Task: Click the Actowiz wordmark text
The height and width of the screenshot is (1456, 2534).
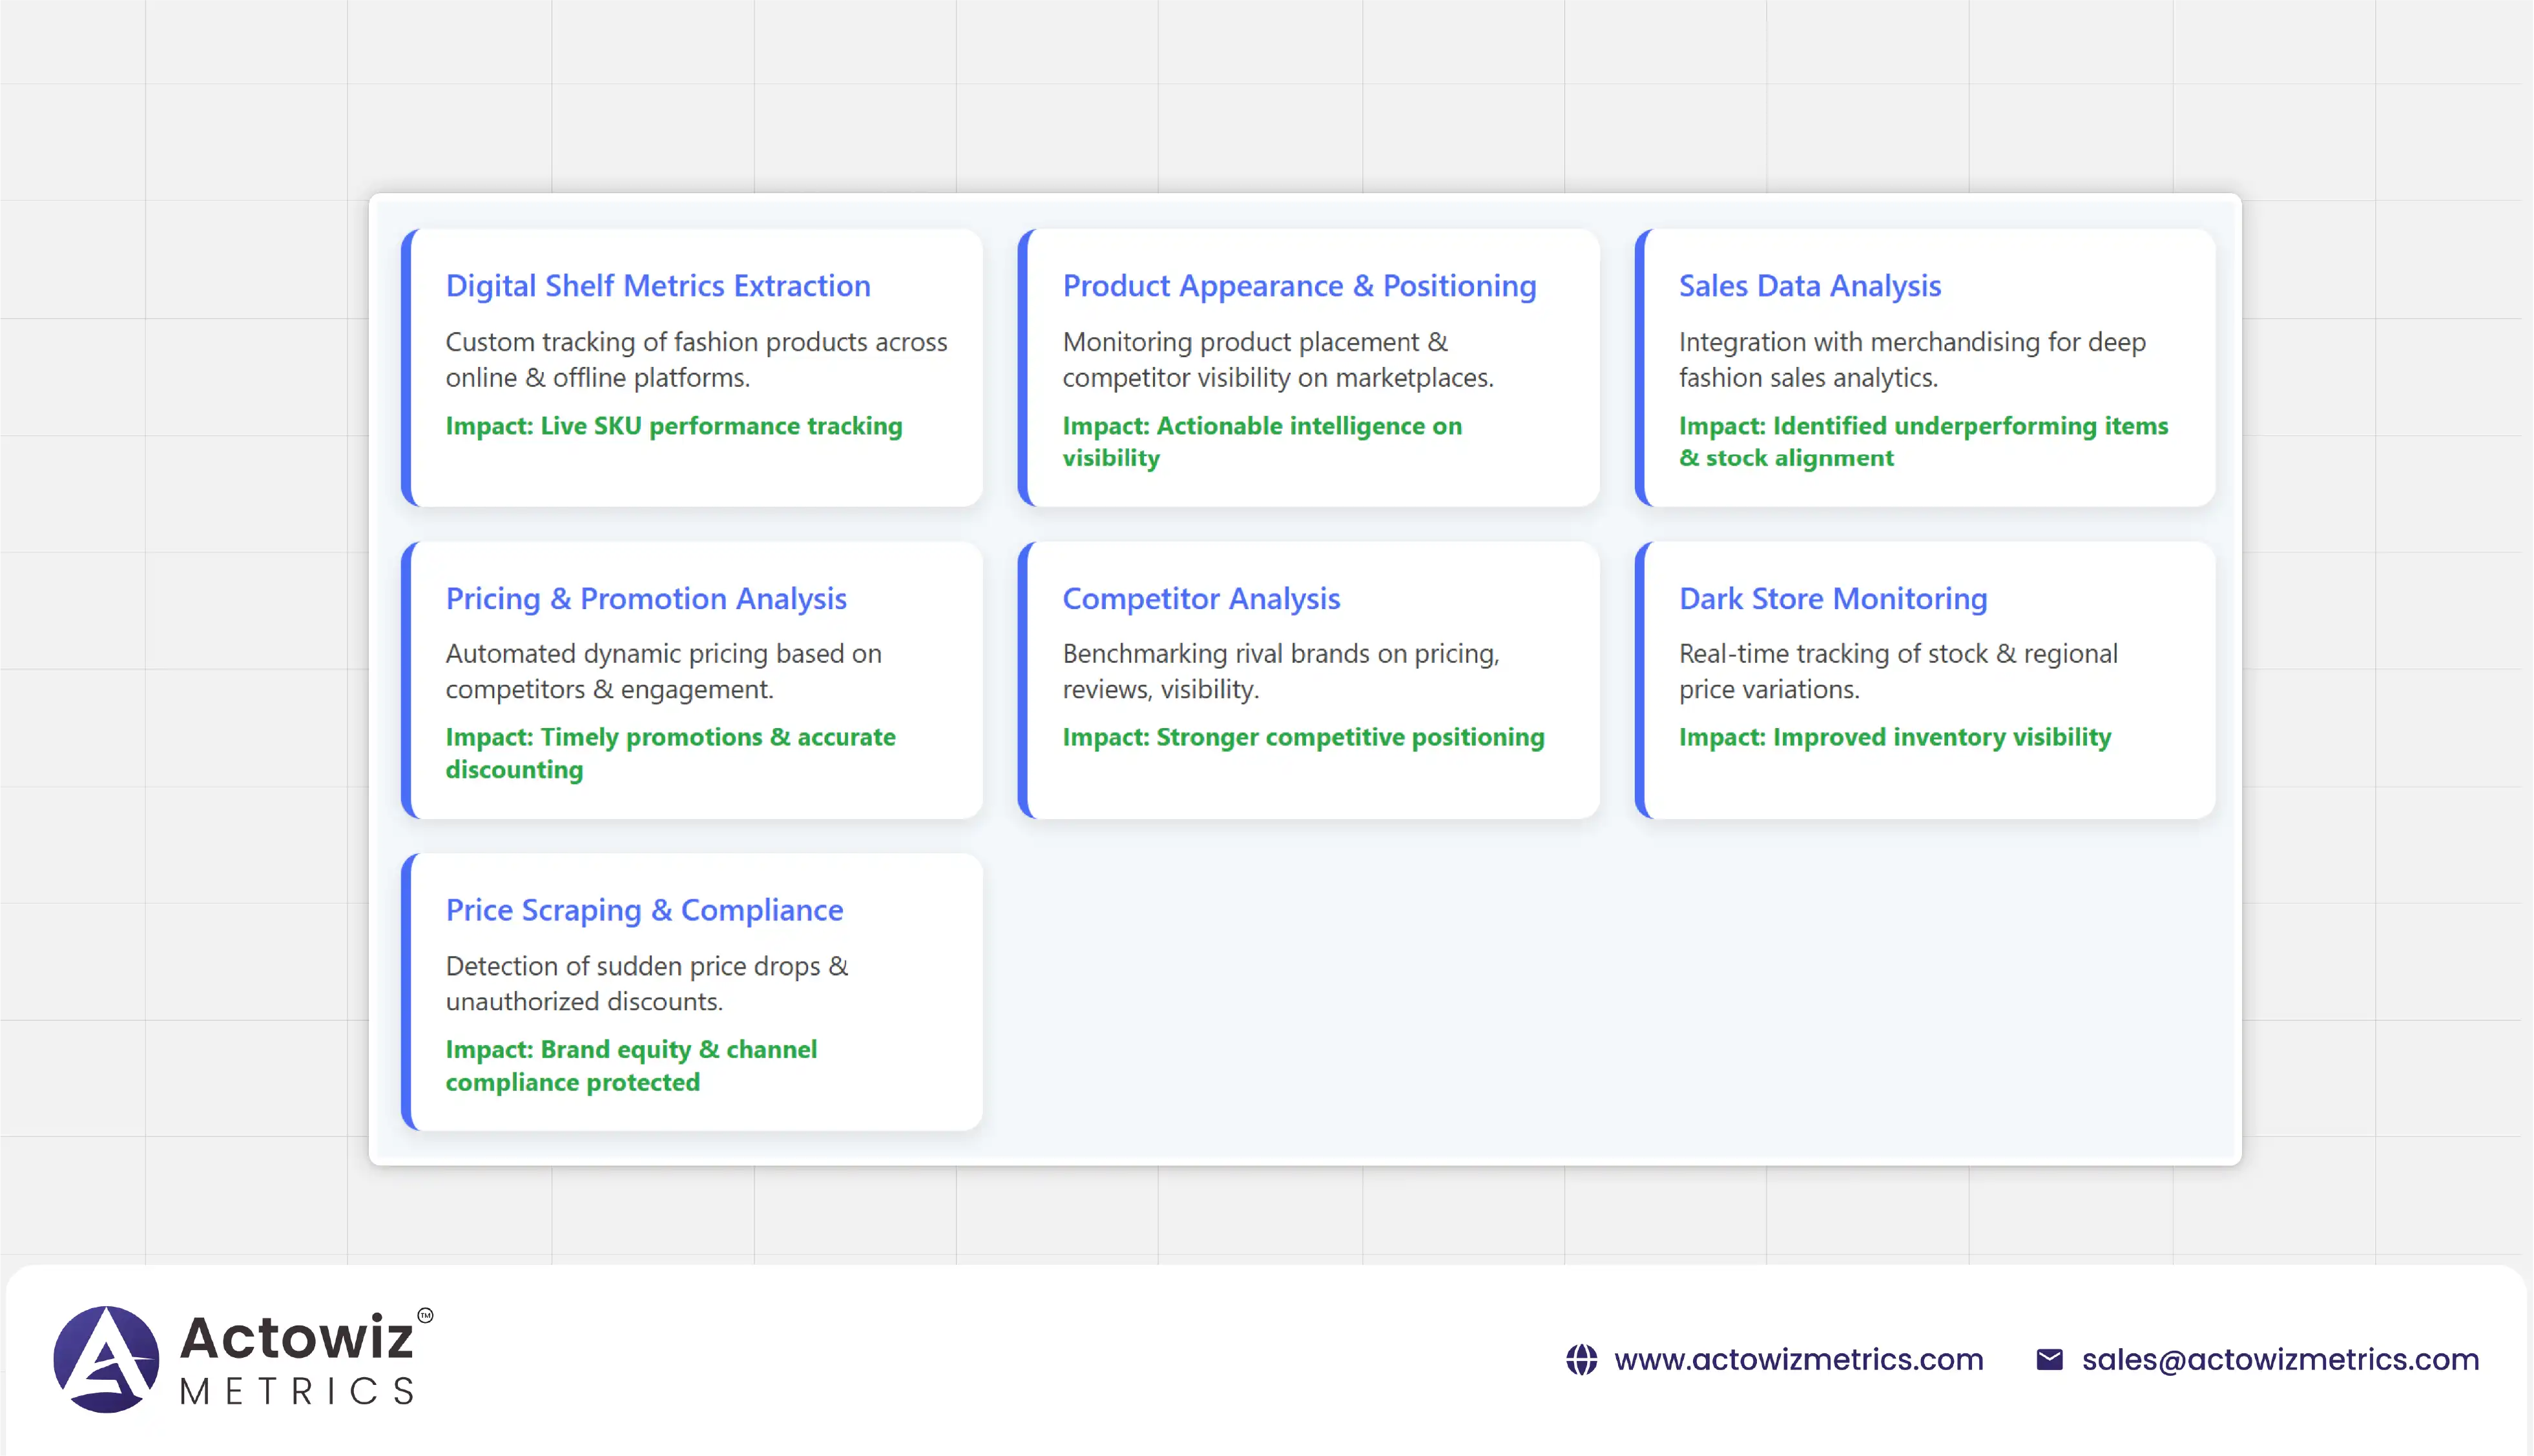Action: 296,1337
